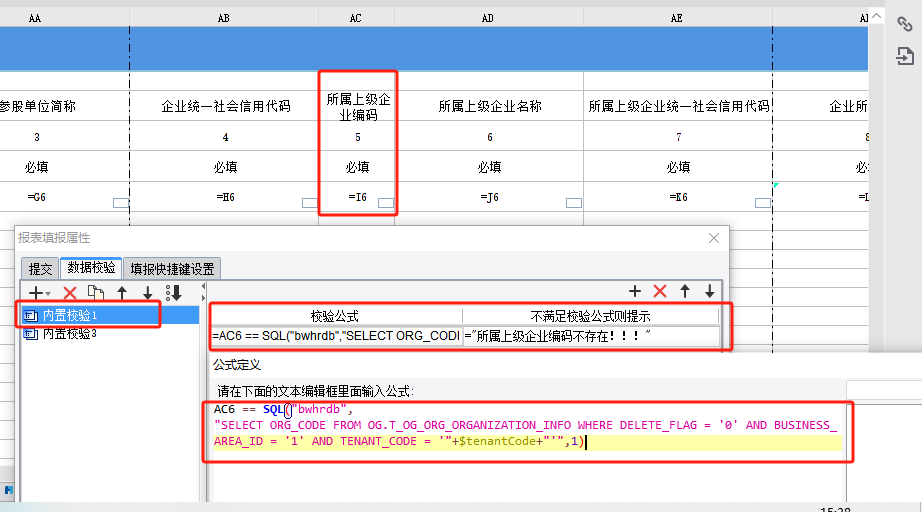This screenshot has width=922, height=512.
Task: Add a new formula row with right plus icon
Action: [634, 291]
